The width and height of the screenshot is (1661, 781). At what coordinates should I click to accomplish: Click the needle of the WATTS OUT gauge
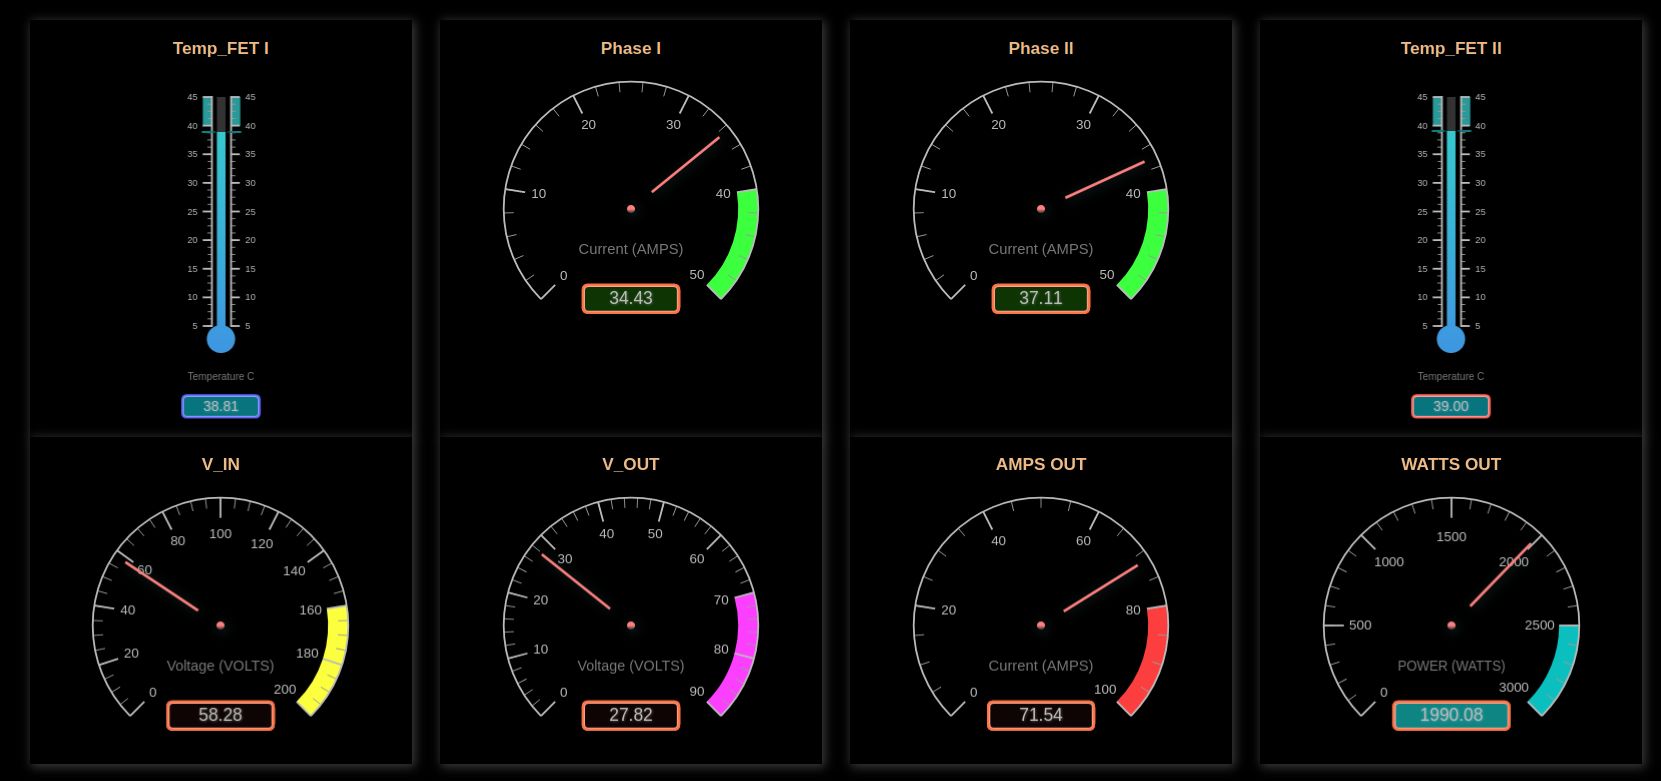pyautogui.click(x=1501, y=574)
